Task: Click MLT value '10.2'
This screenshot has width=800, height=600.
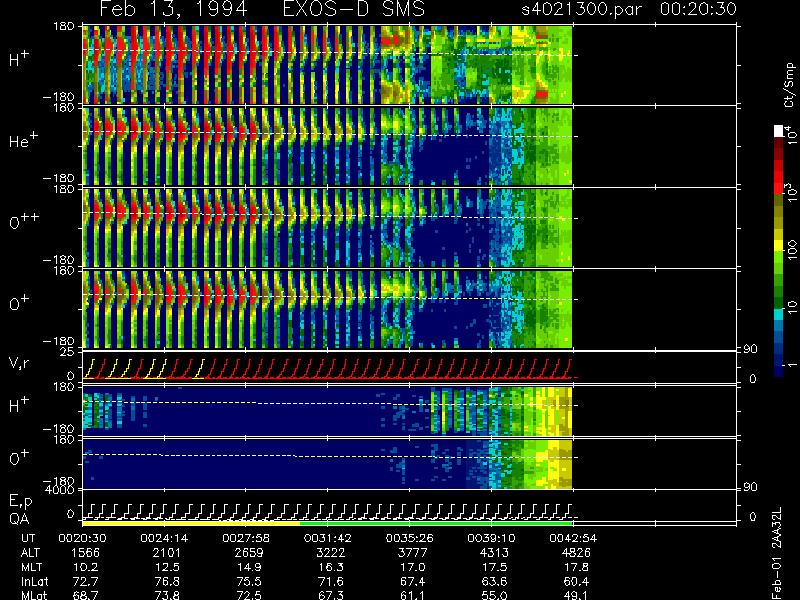Action: pyautogui.click(x=86, y=567)
